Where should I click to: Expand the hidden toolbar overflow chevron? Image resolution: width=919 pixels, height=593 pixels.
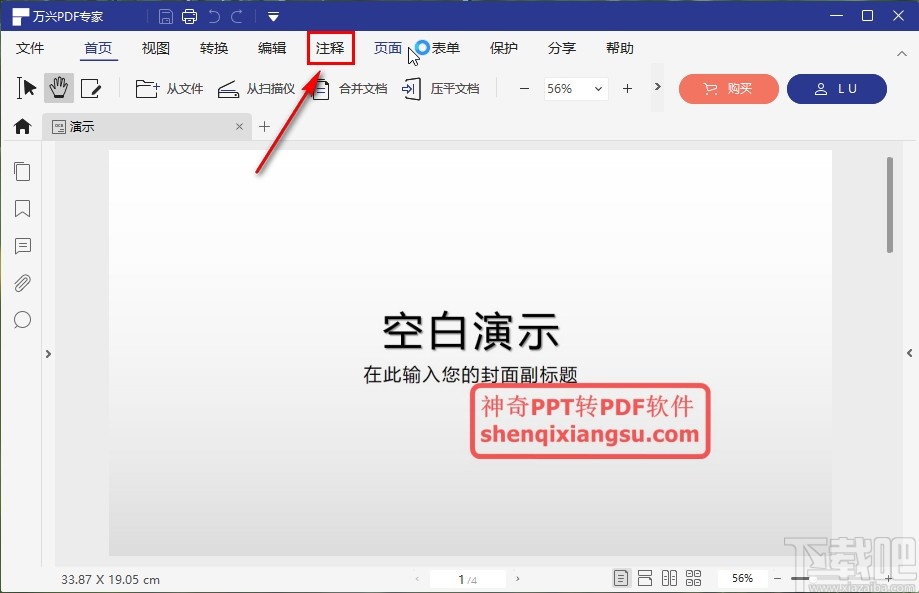[657, 87]
